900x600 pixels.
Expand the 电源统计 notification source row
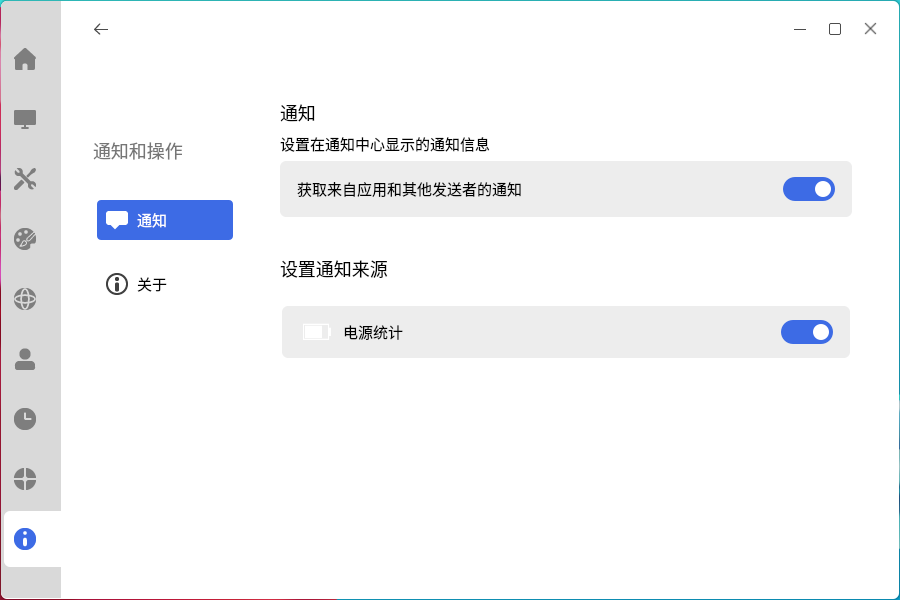coord(565,332)
